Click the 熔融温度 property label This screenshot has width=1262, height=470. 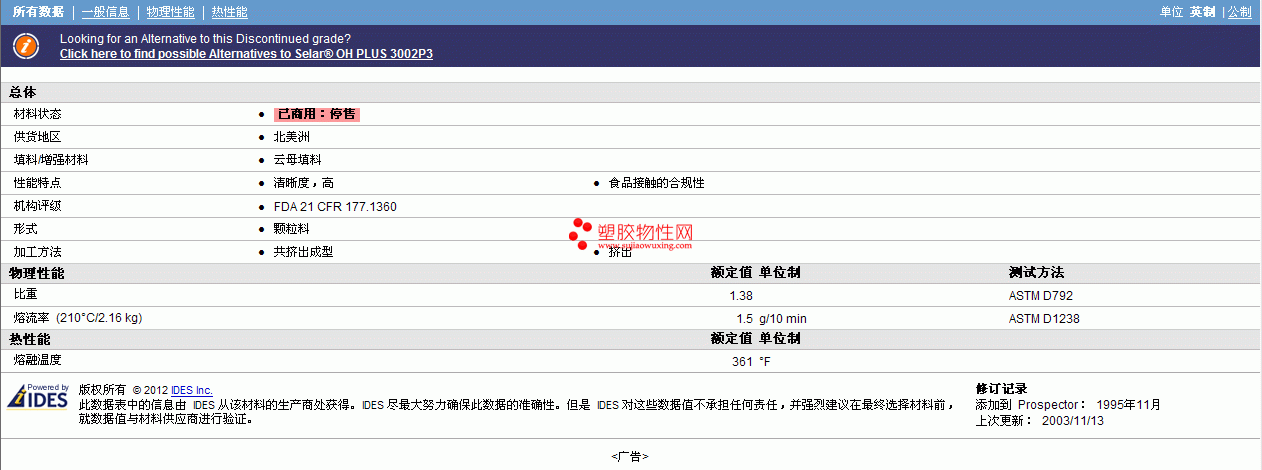[x=37, y=360]
